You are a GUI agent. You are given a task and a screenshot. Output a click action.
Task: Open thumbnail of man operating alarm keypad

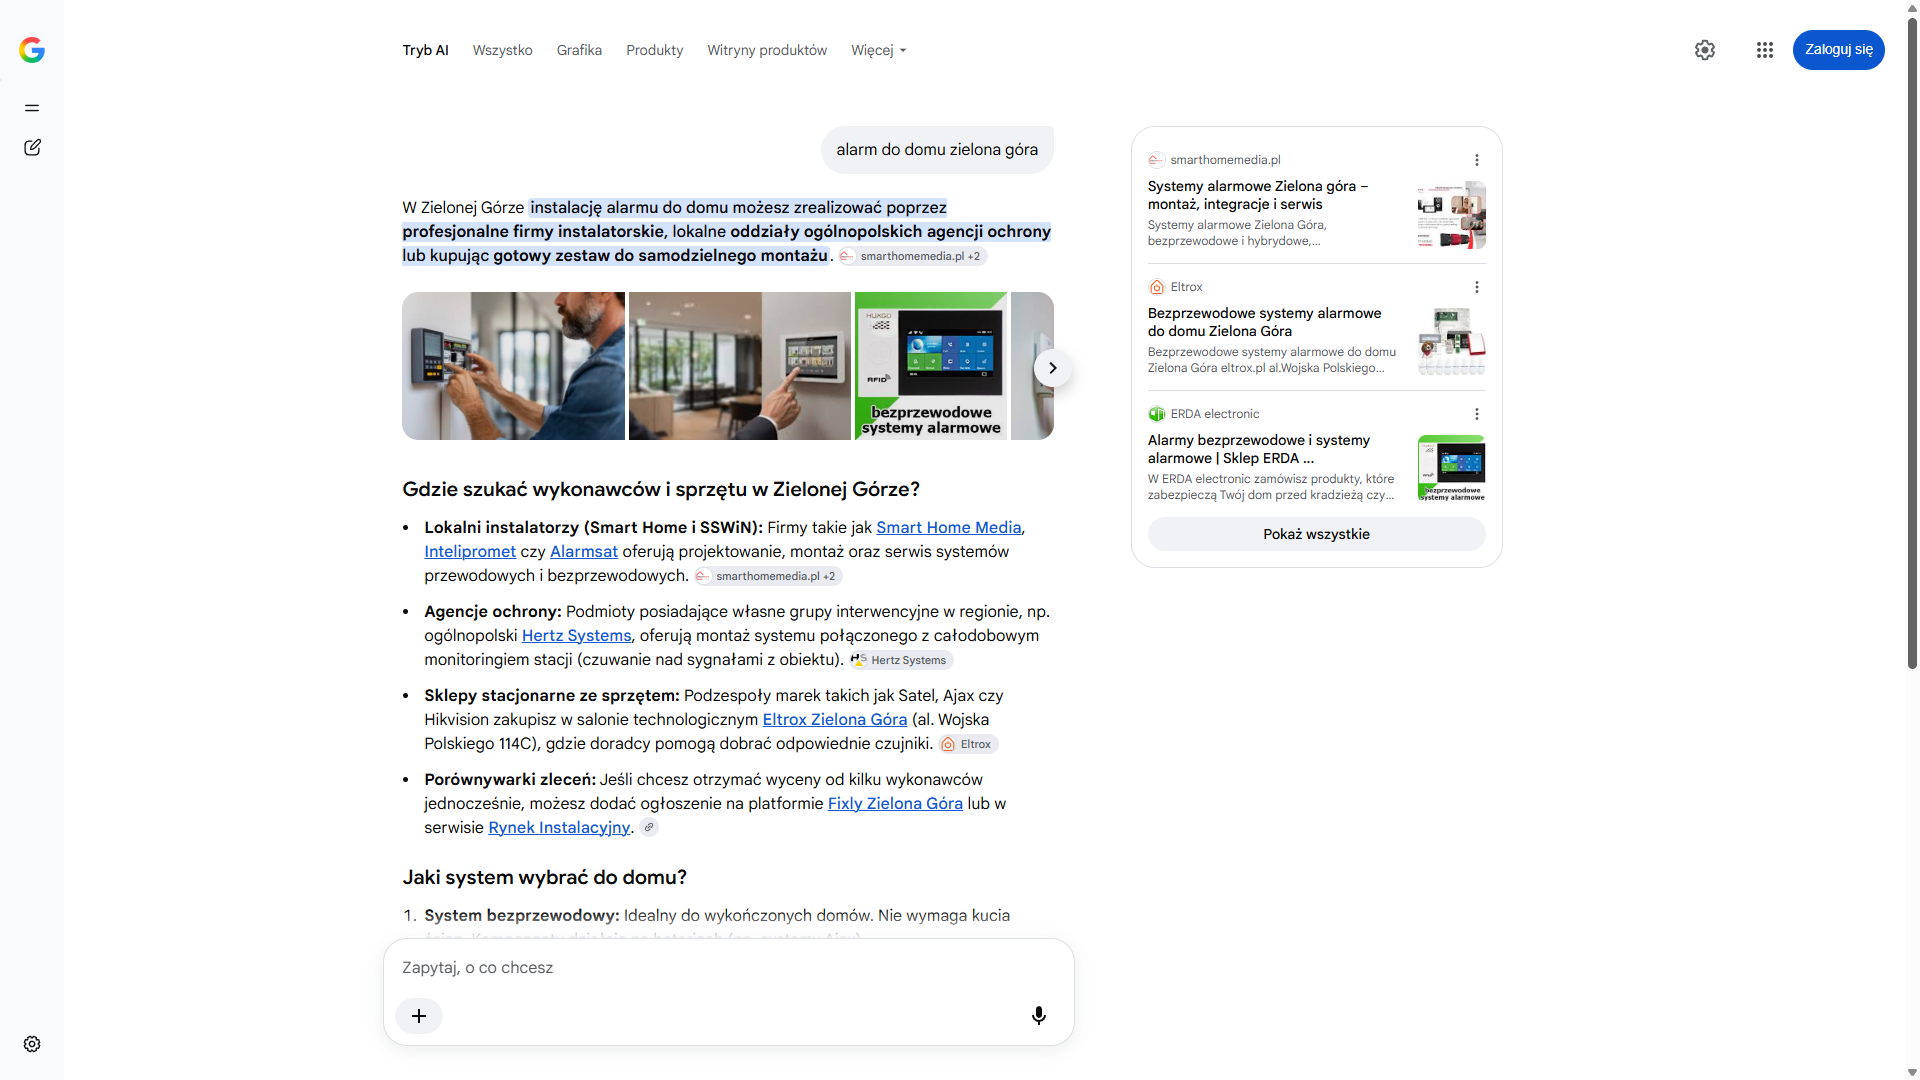513,366
